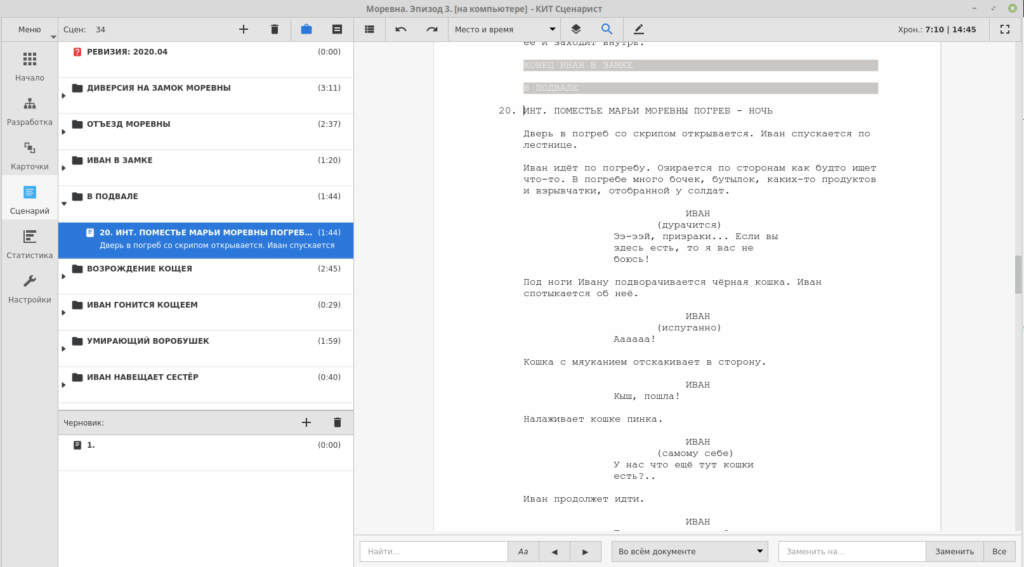Open the Статистика module
Image resolution: width=1024 pixels, height=567 pixels.
pyautogui.click(x=29, y=244)
